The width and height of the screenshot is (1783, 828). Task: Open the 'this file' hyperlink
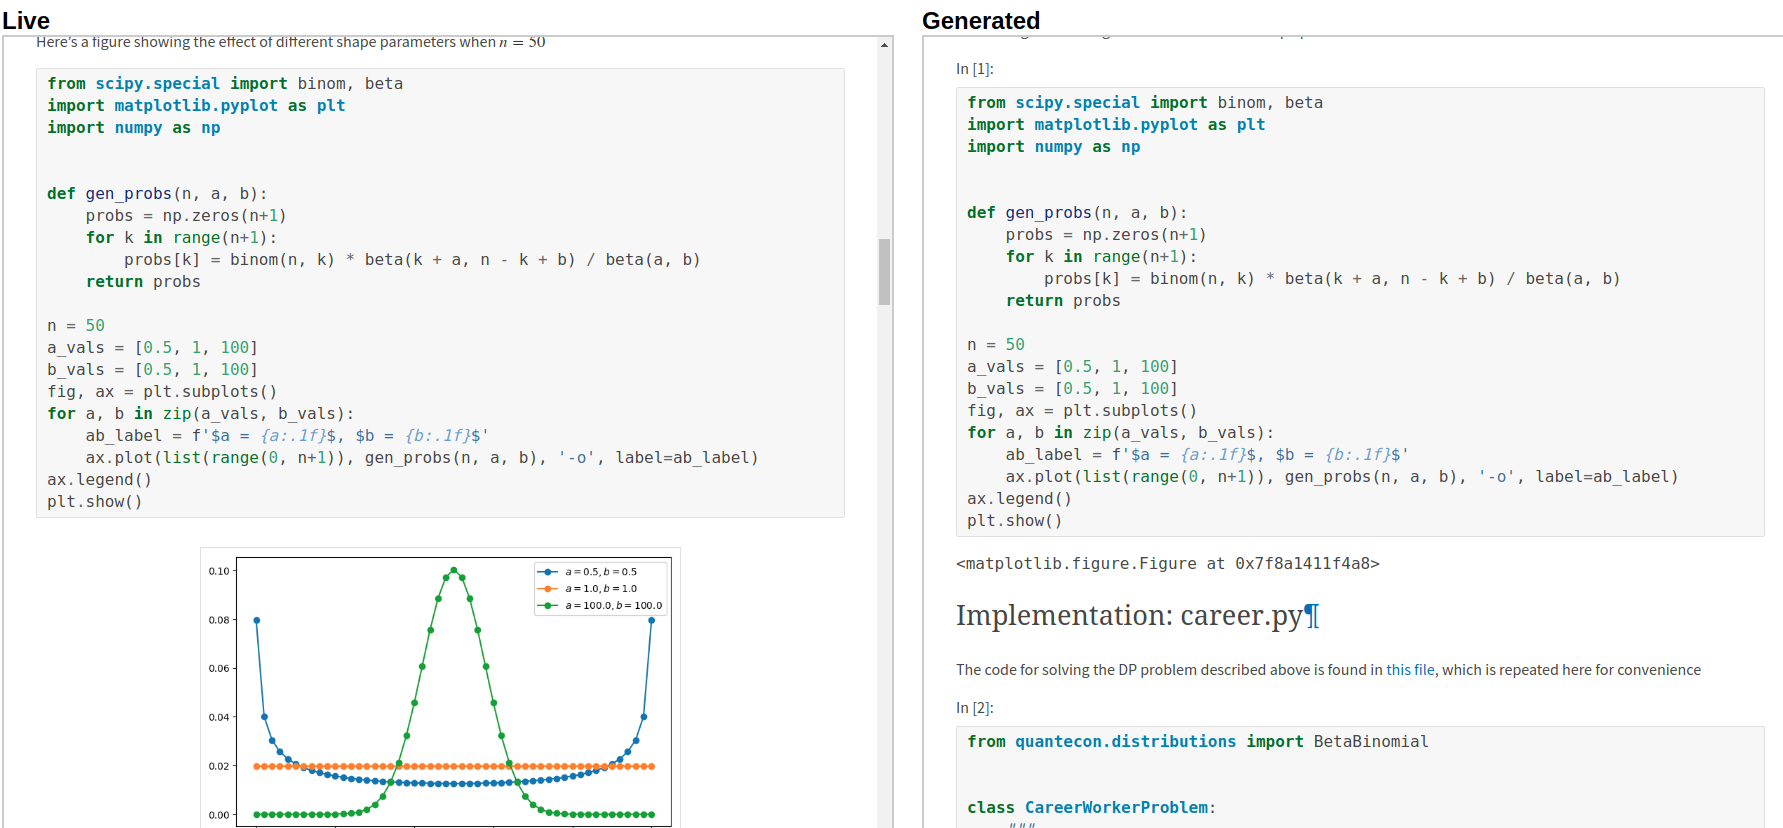(1410, 670)
